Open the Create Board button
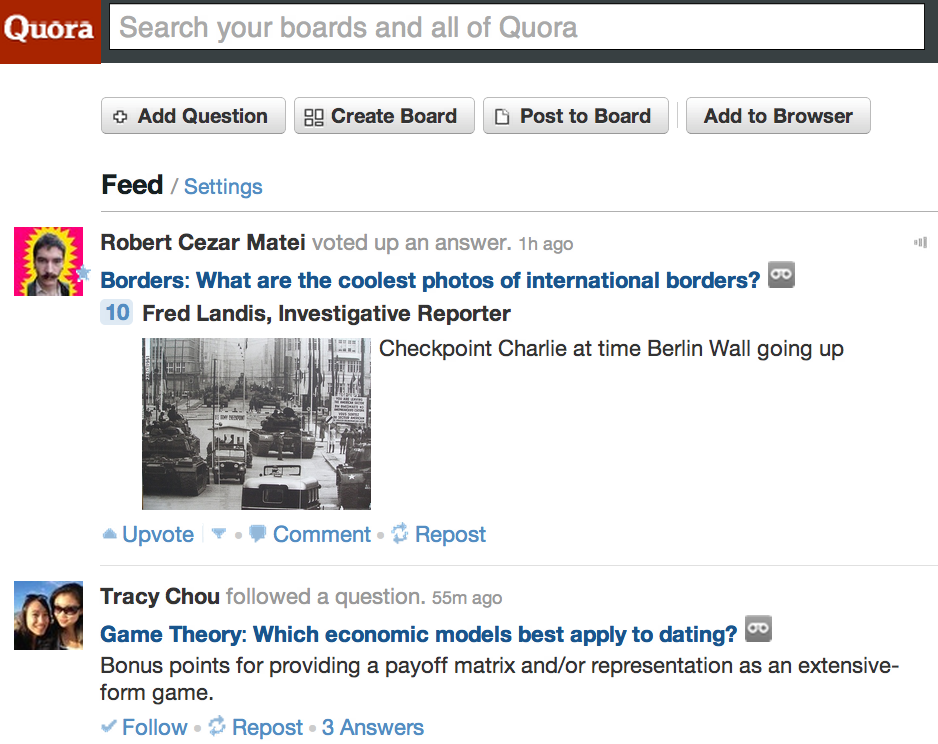 click(x=381, y=116)
